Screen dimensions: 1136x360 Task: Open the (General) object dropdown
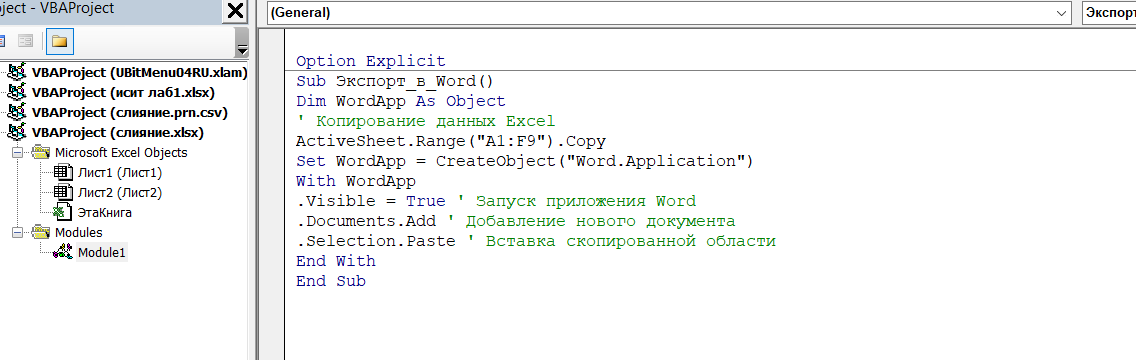tap(669, 12)
